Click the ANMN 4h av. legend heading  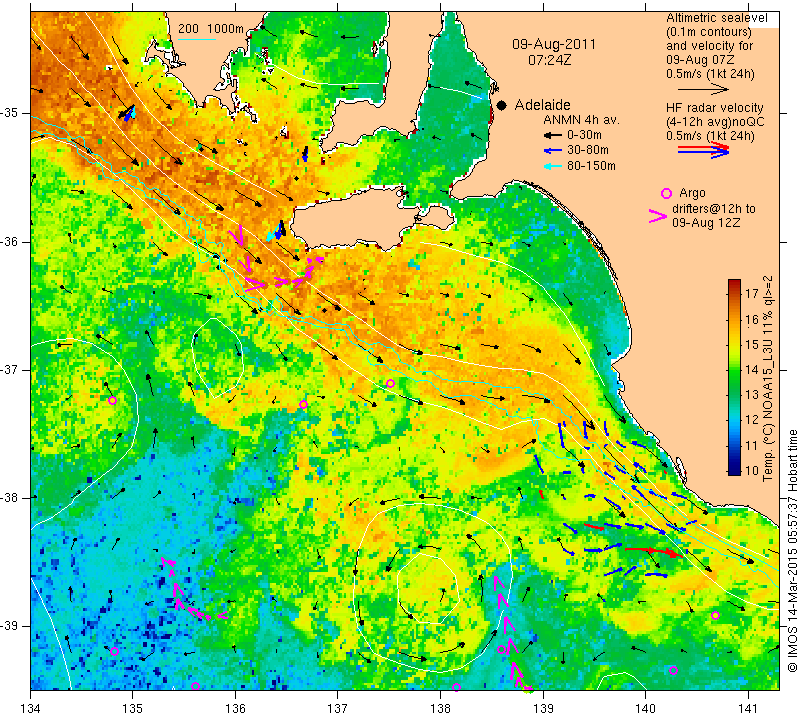click(x=581, y=120)
